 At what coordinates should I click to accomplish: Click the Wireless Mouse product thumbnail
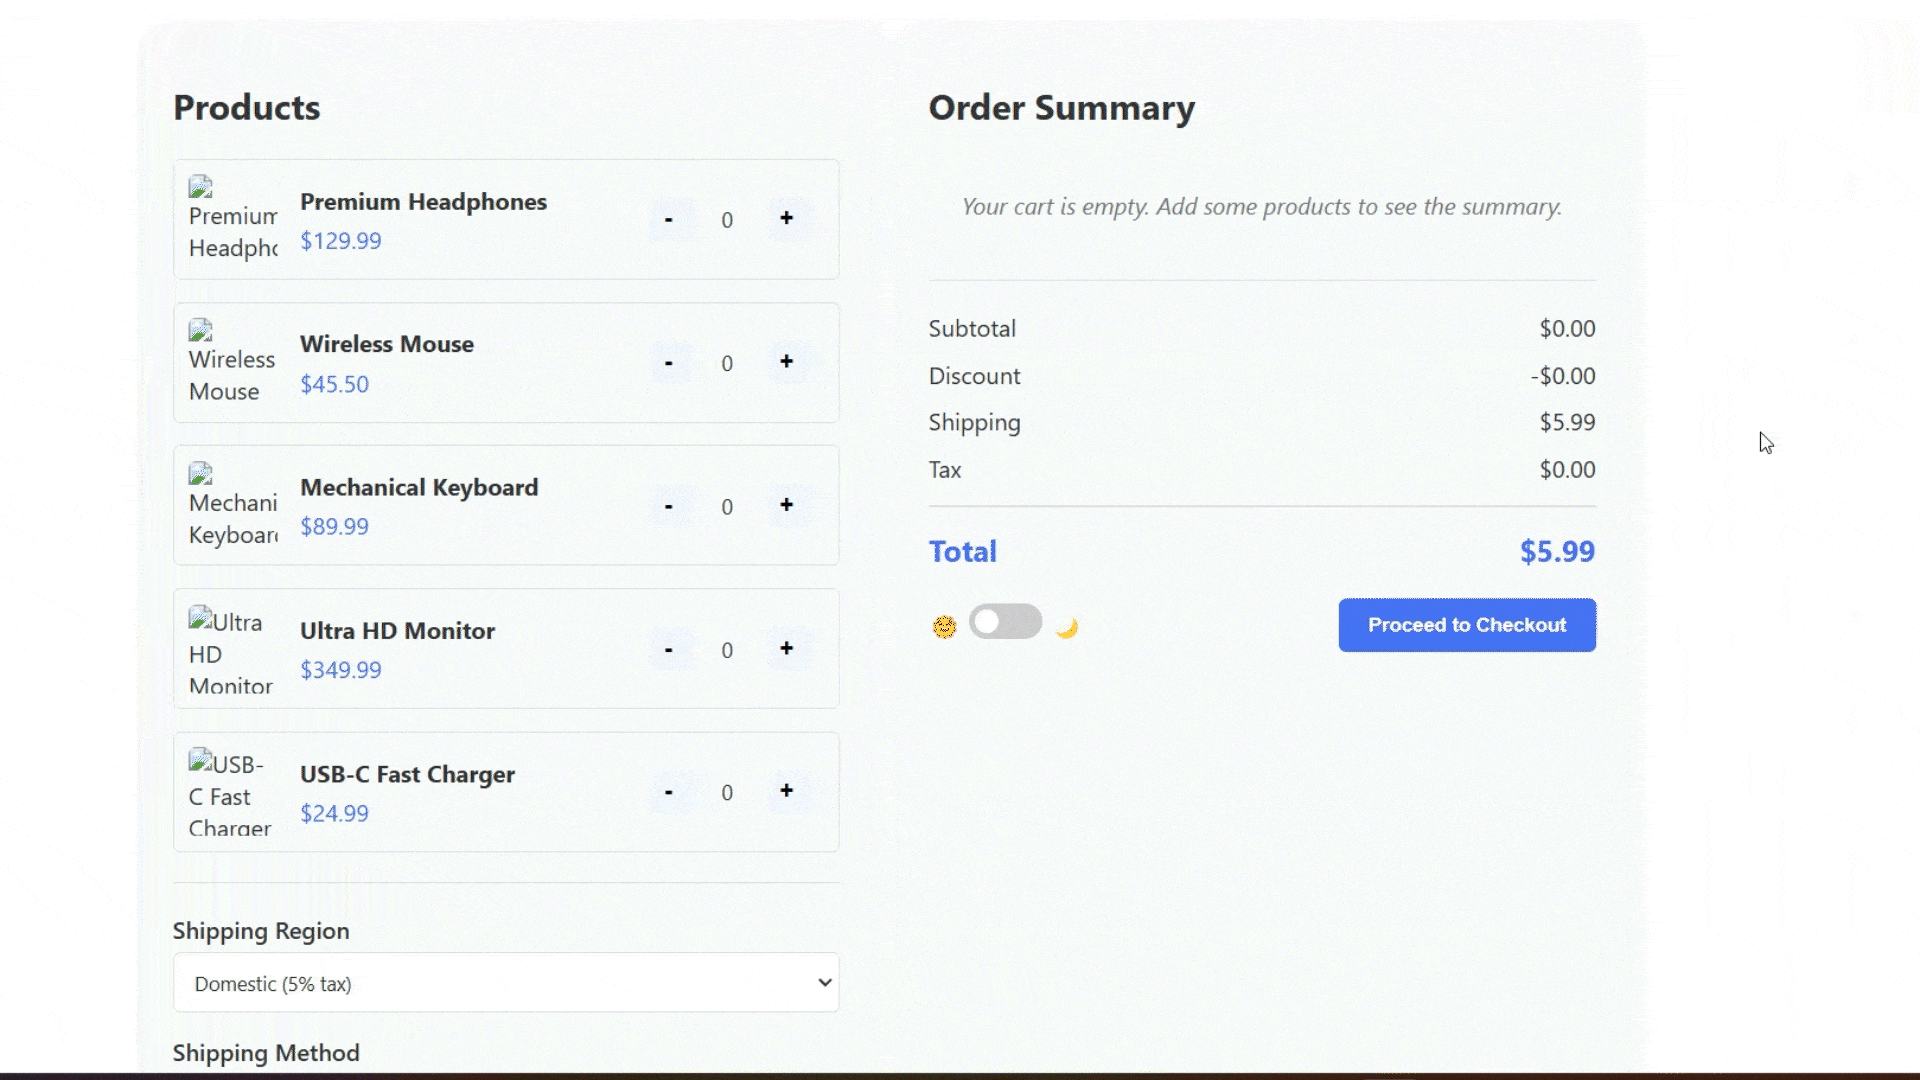233,362
